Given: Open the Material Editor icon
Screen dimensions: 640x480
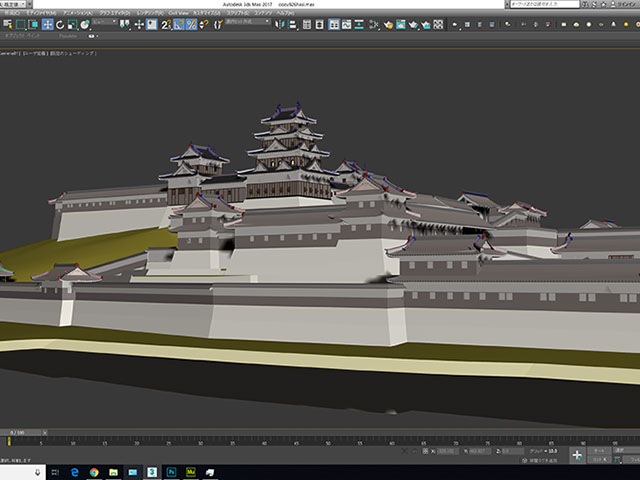Looking at the screenshot, I should click(x=374, y=24).
